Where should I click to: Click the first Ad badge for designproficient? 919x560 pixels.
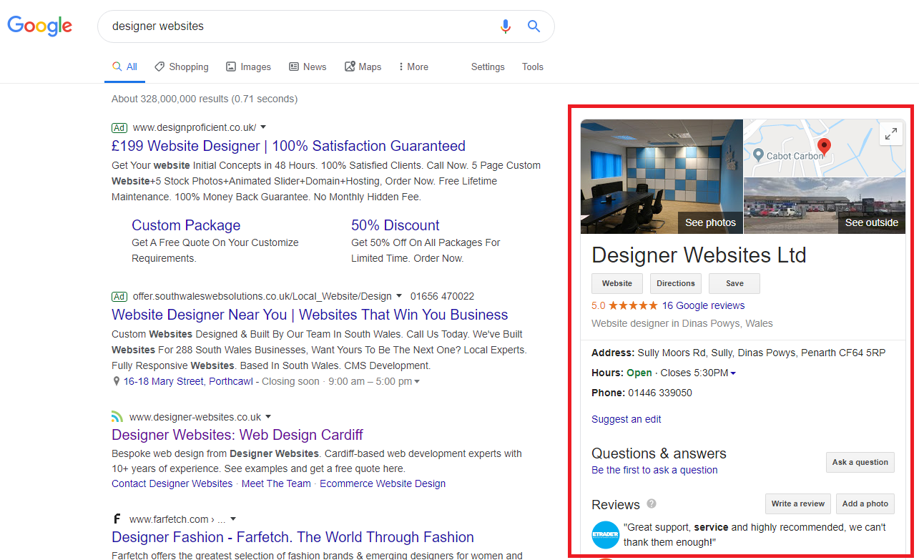(119, 128)
